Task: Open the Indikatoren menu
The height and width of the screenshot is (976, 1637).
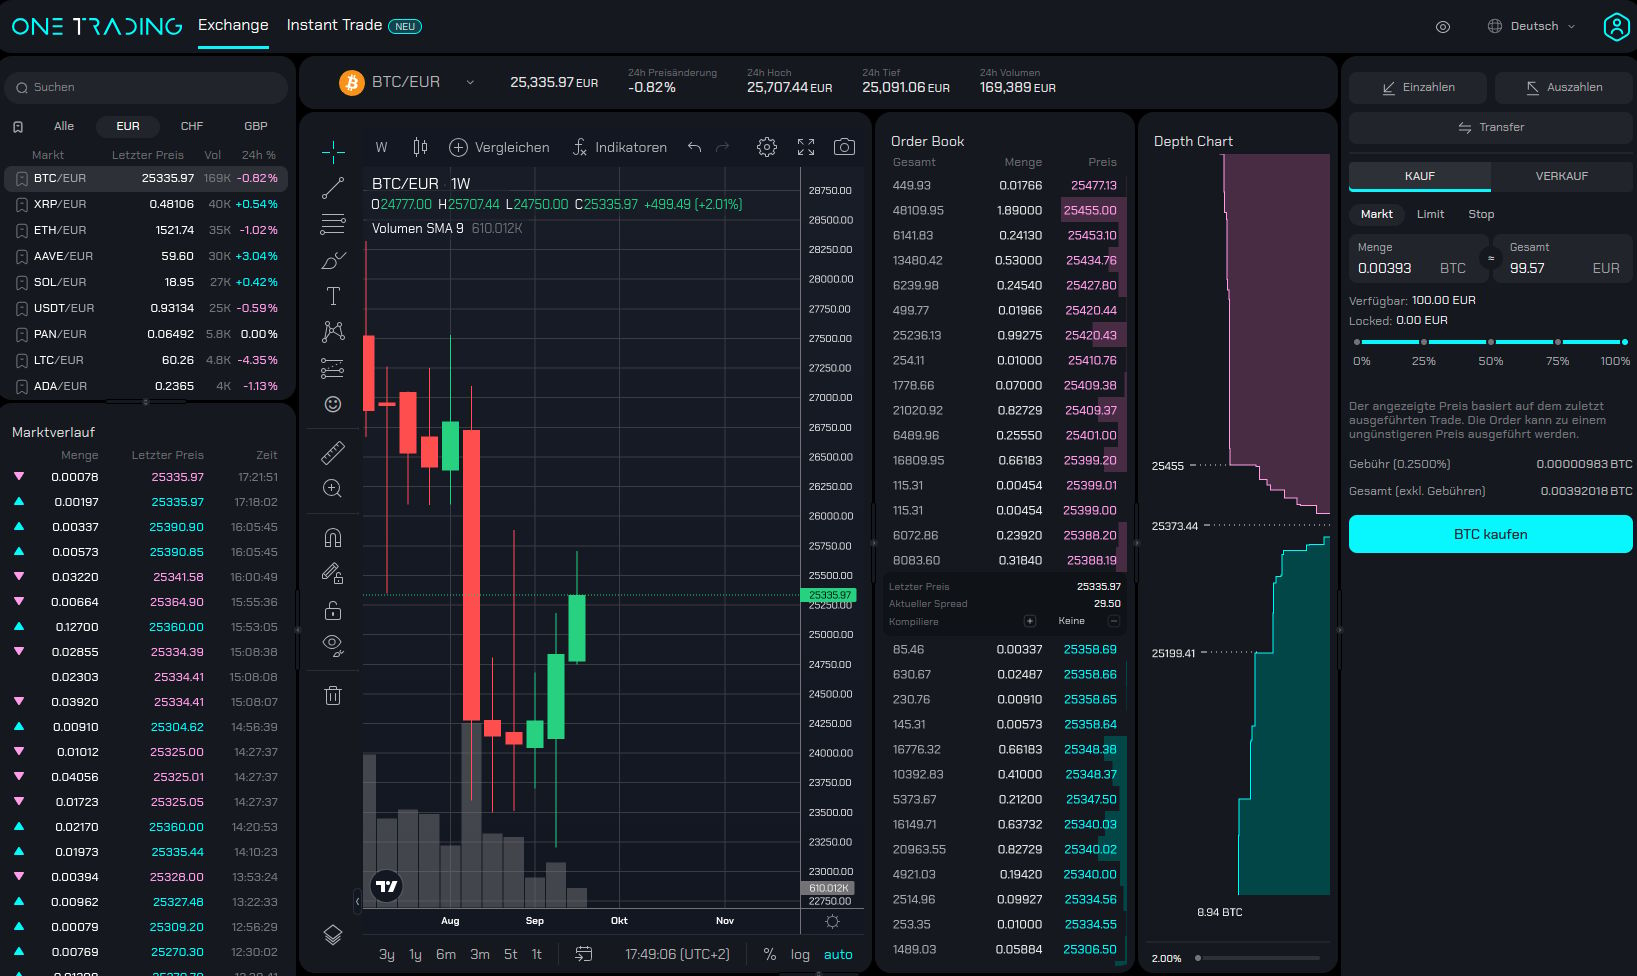Action: click(619, 147)
